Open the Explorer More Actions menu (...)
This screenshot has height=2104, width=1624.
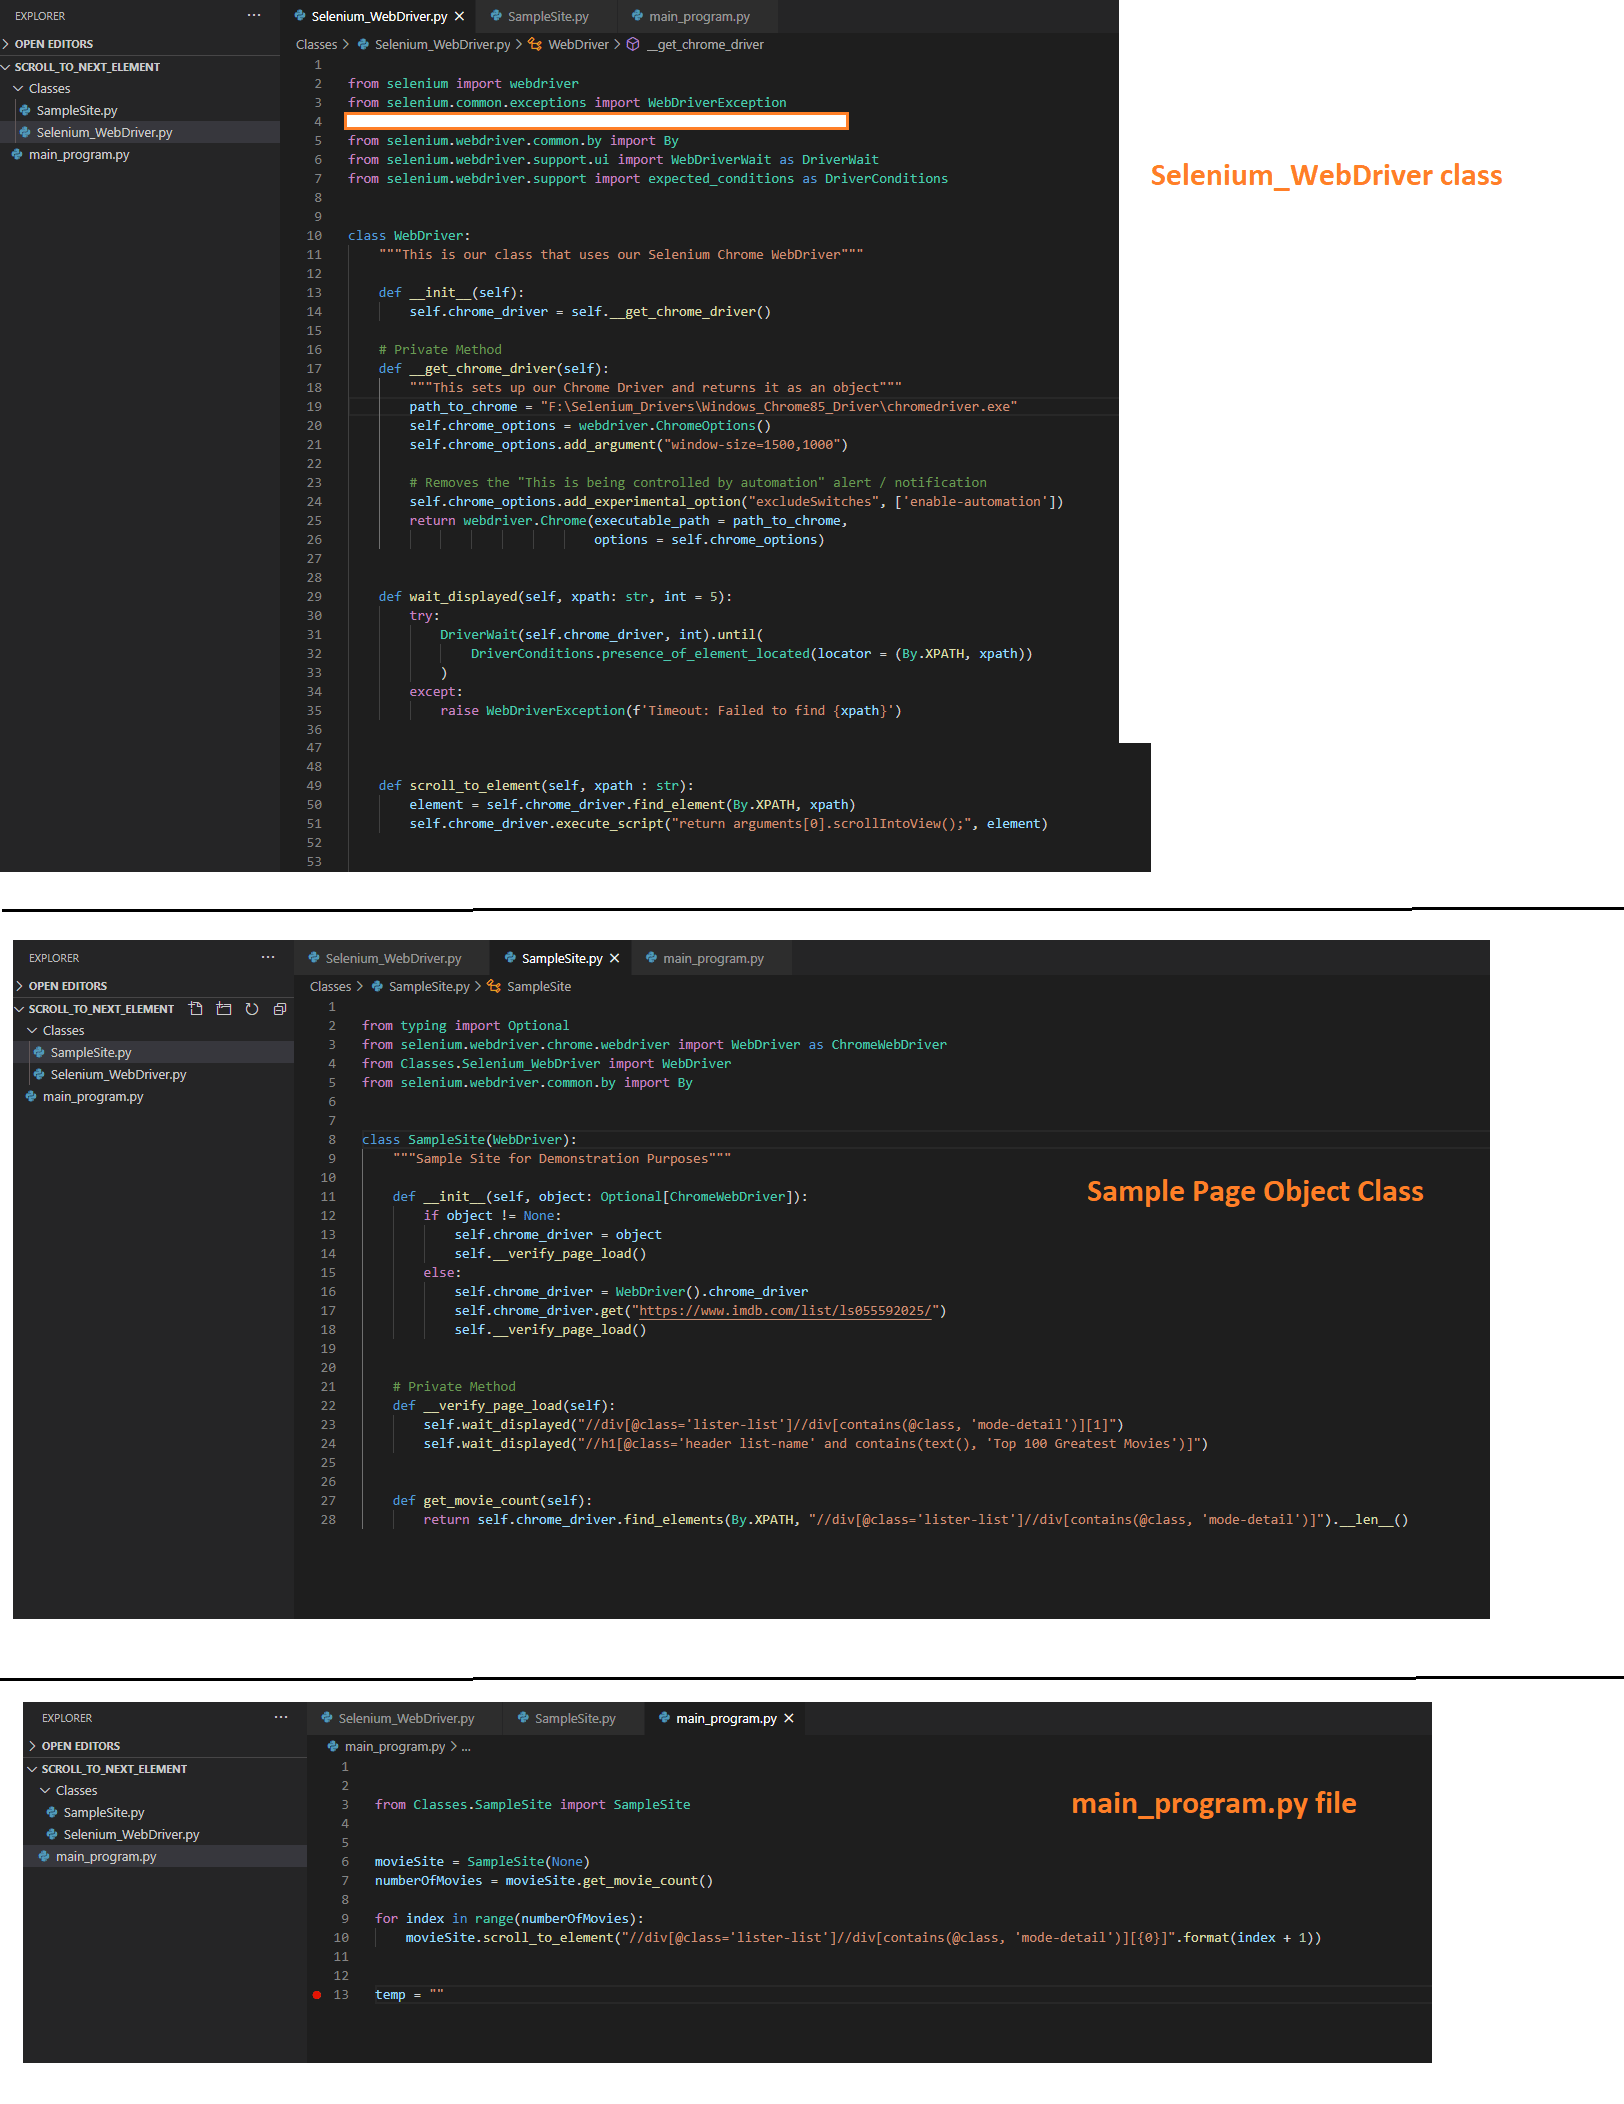pyautogui.click(x=268, y=957)
